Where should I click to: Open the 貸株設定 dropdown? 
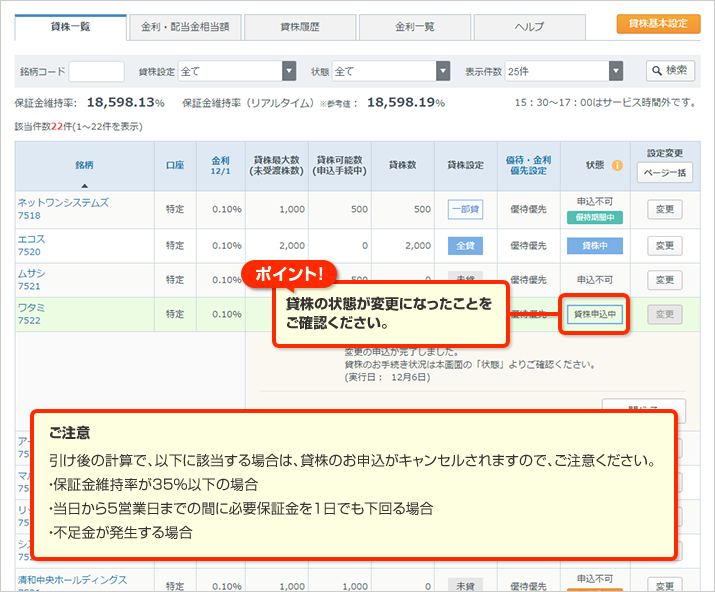(238, 72)
